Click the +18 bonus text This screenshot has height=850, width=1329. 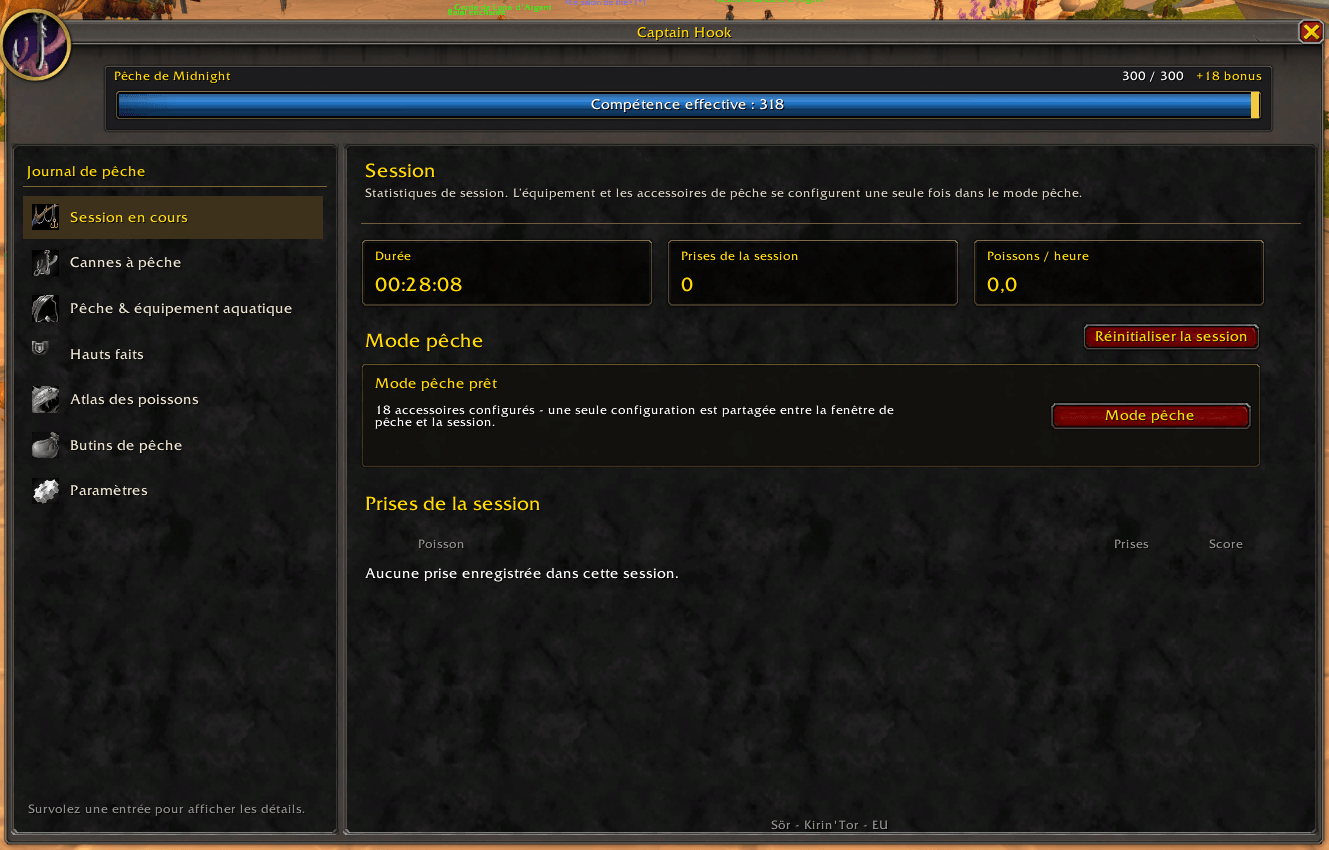coord(1229,76)
